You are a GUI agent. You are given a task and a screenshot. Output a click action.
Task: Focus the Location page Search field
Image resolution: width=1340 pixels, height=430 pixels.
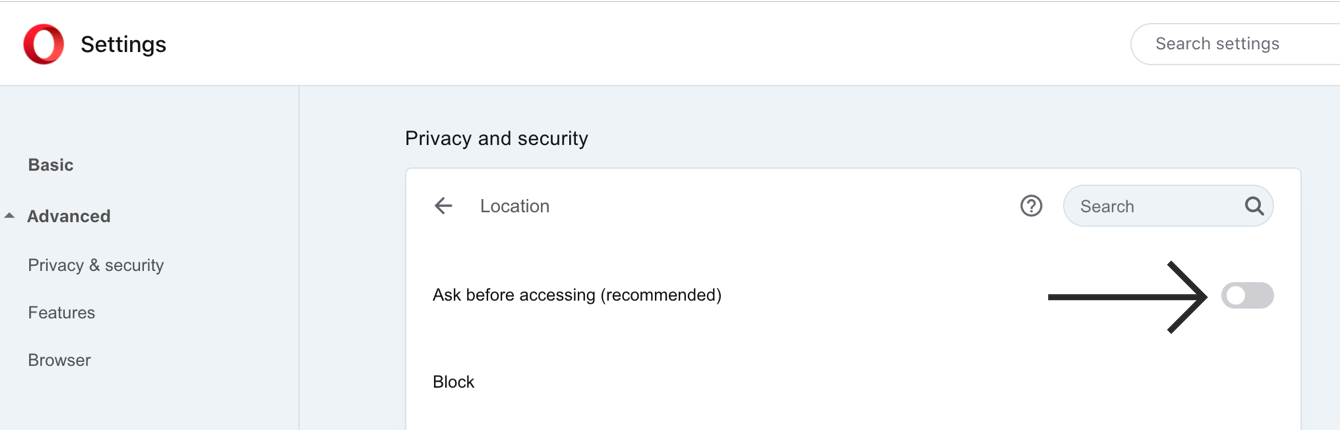(x=1168, y=206)
